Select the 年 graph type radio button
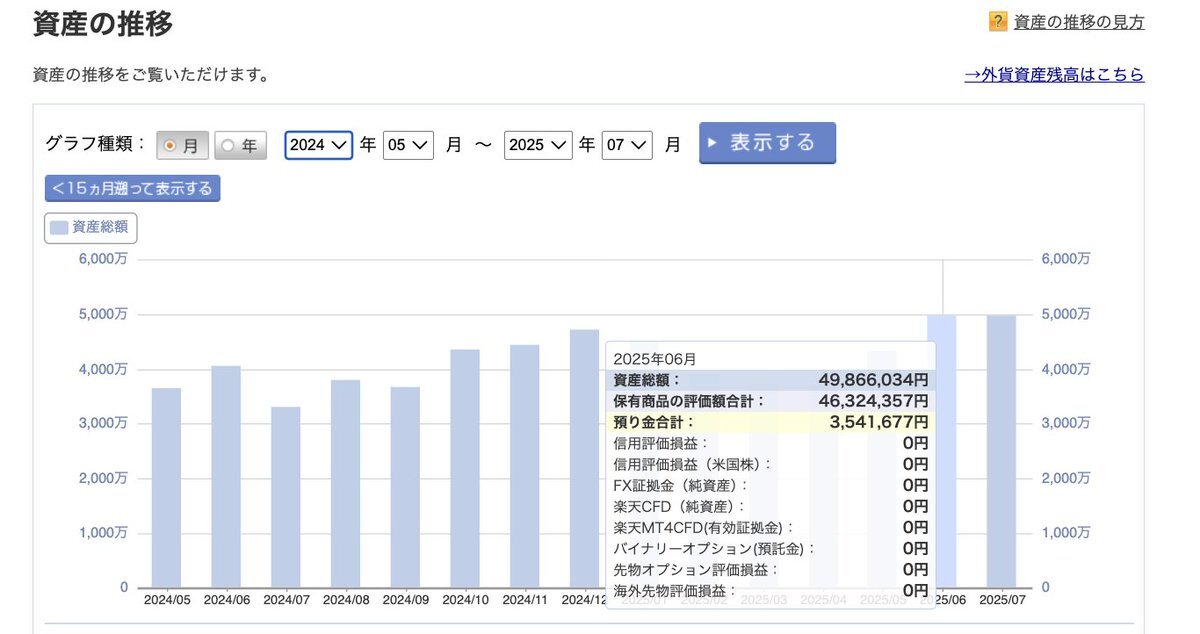This screenshot has height=634, width=1200. 240,145
